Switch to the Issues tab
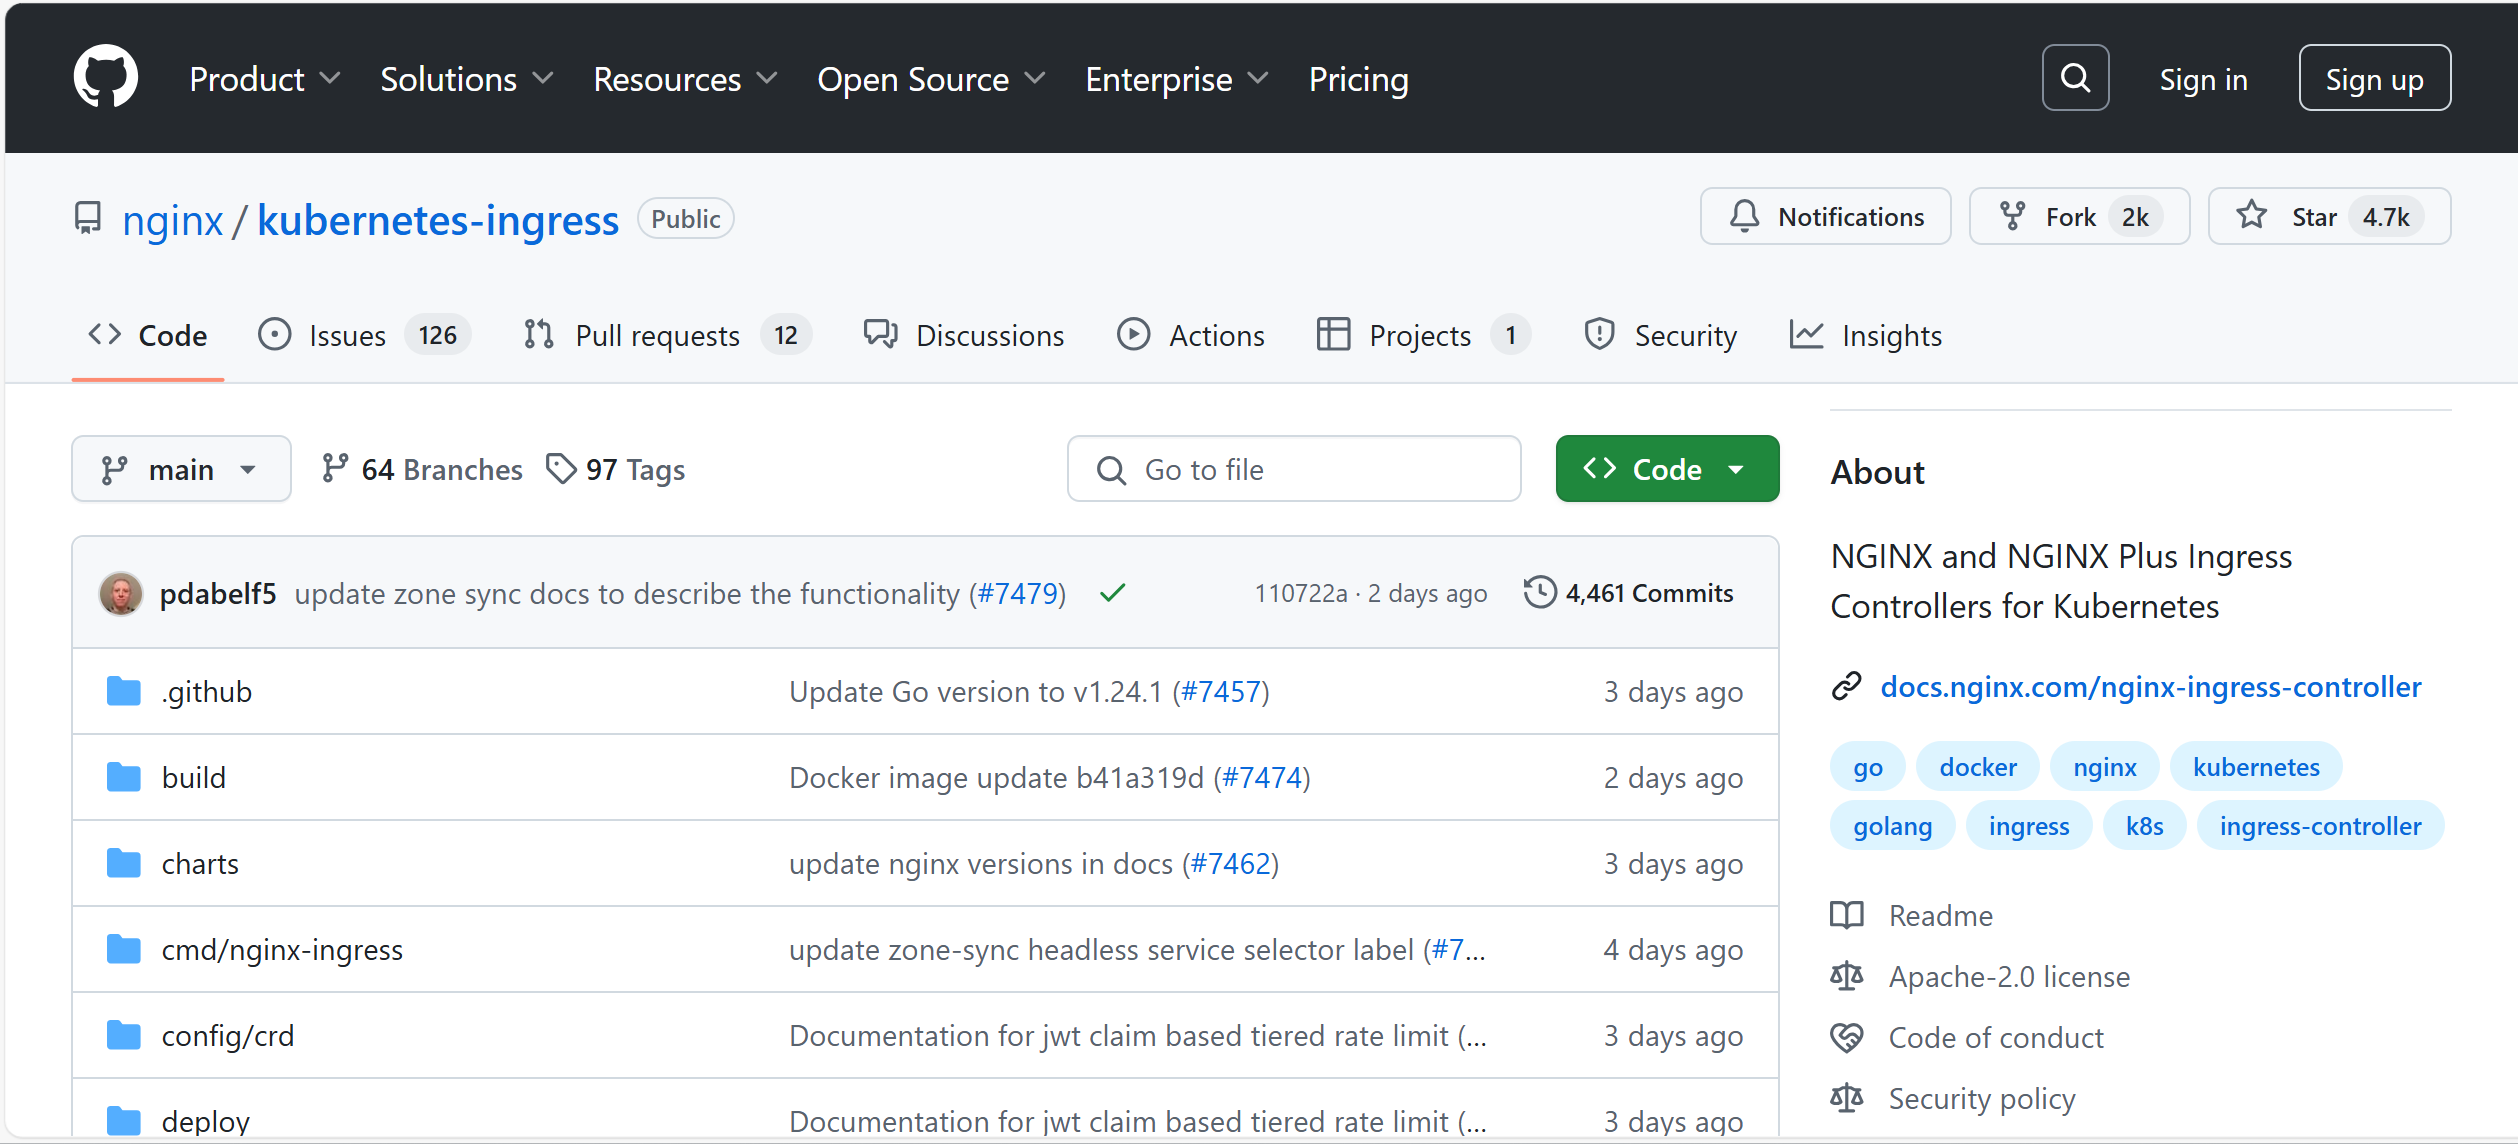 (364, 335)
